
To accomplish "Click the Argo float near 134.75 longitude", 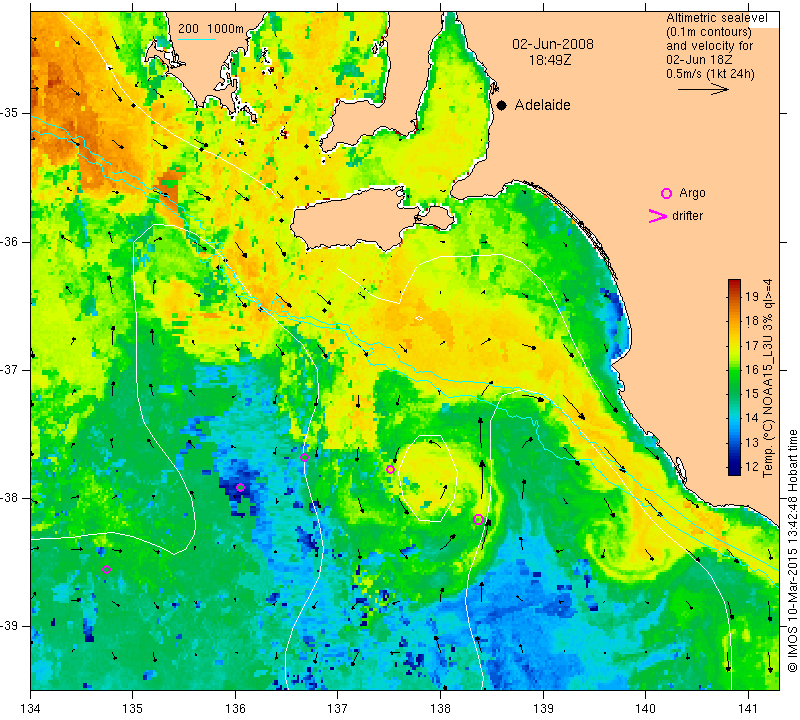I will [106, 569].
